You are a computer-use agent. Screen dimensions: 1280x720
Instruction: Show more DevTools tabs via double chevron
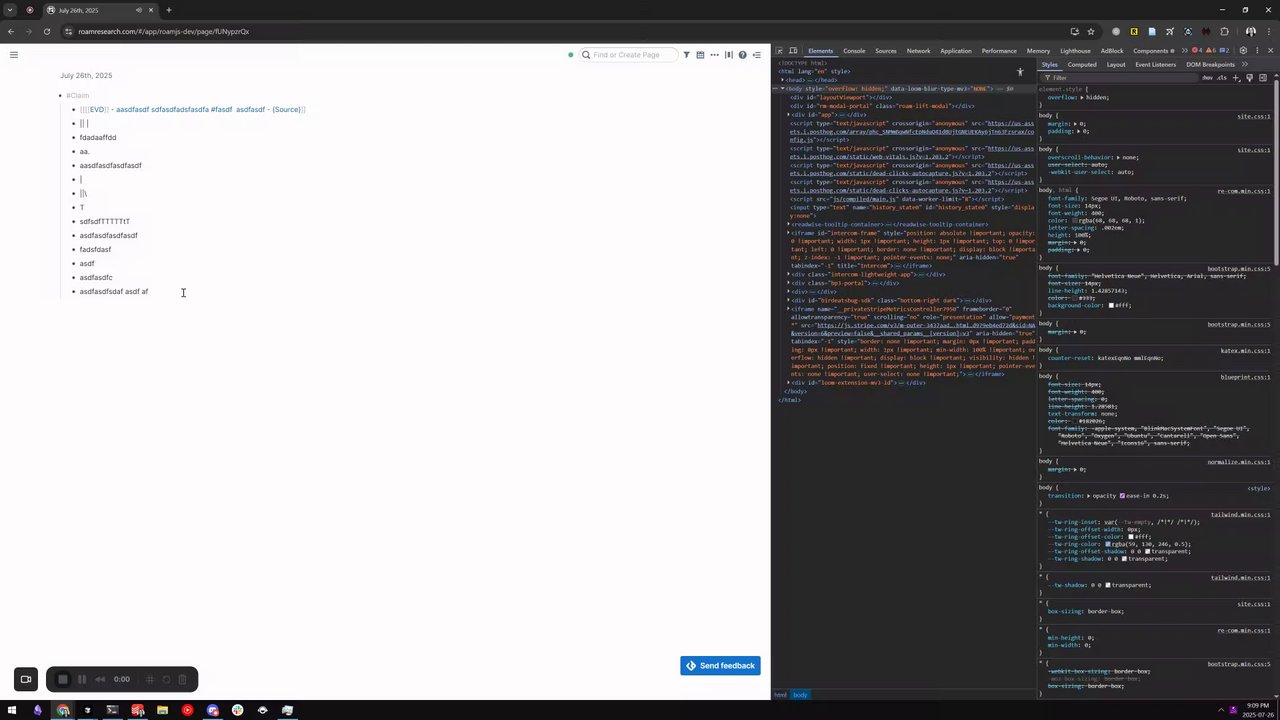point(1185,51)
